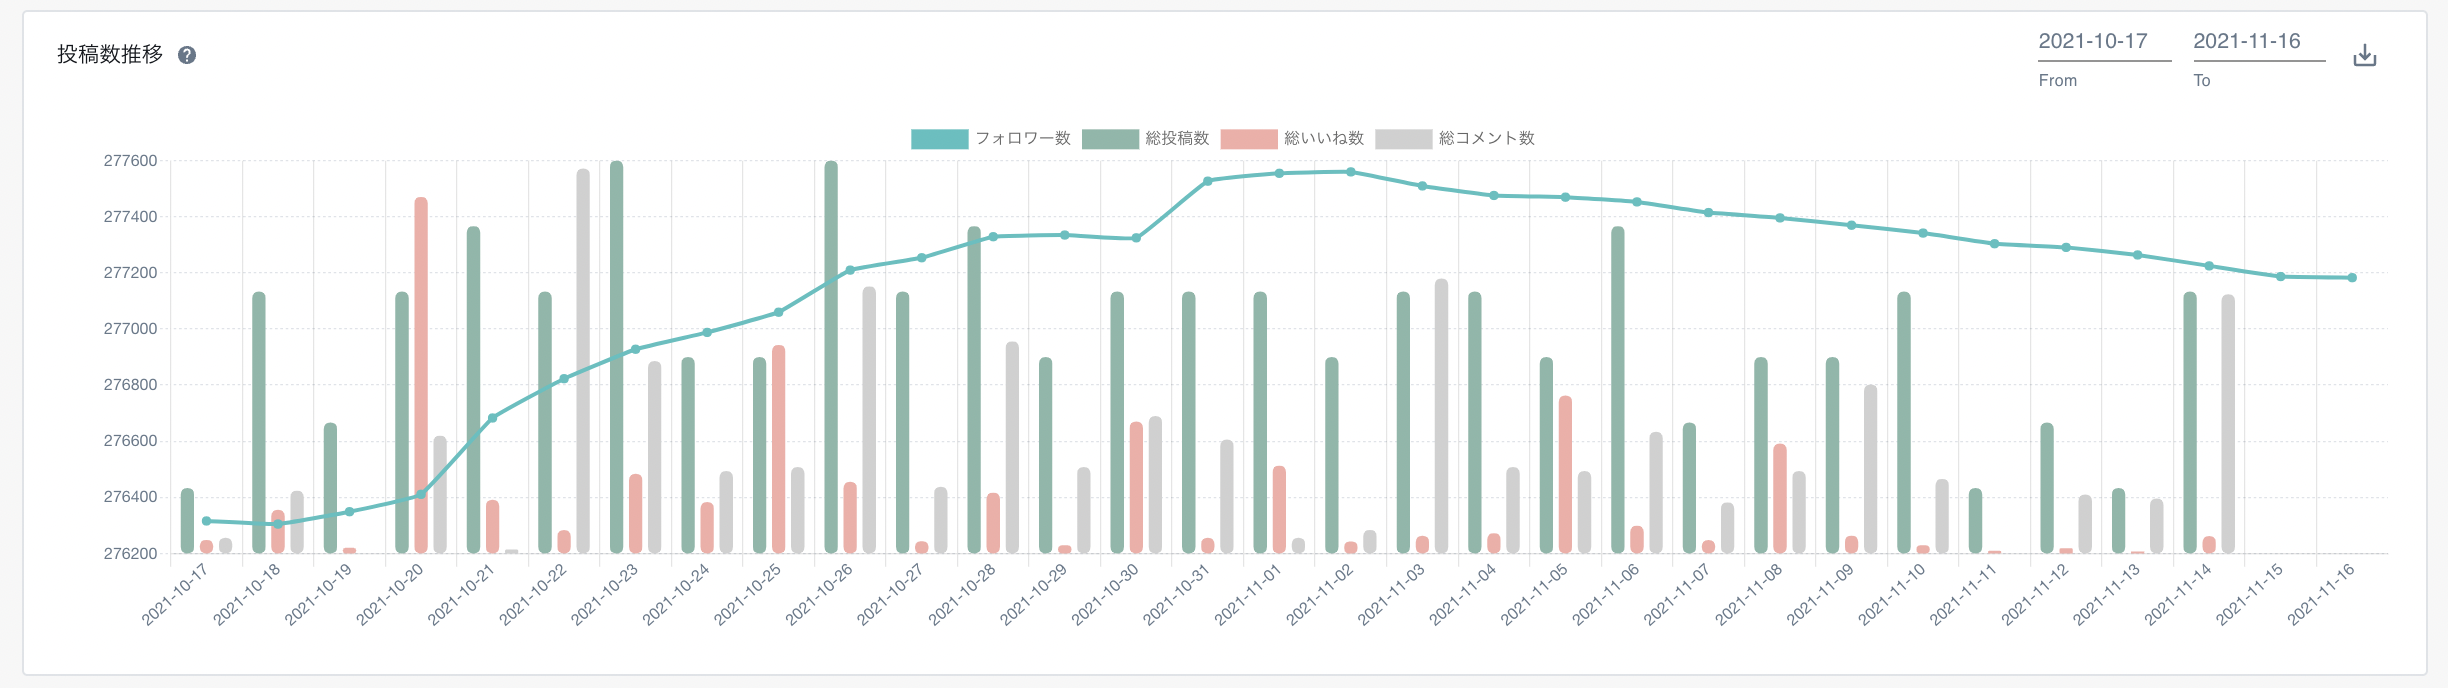
Task: Click the green post bar on 2021-11-06
Action: pyautogui.click(x=1618, y=390)
